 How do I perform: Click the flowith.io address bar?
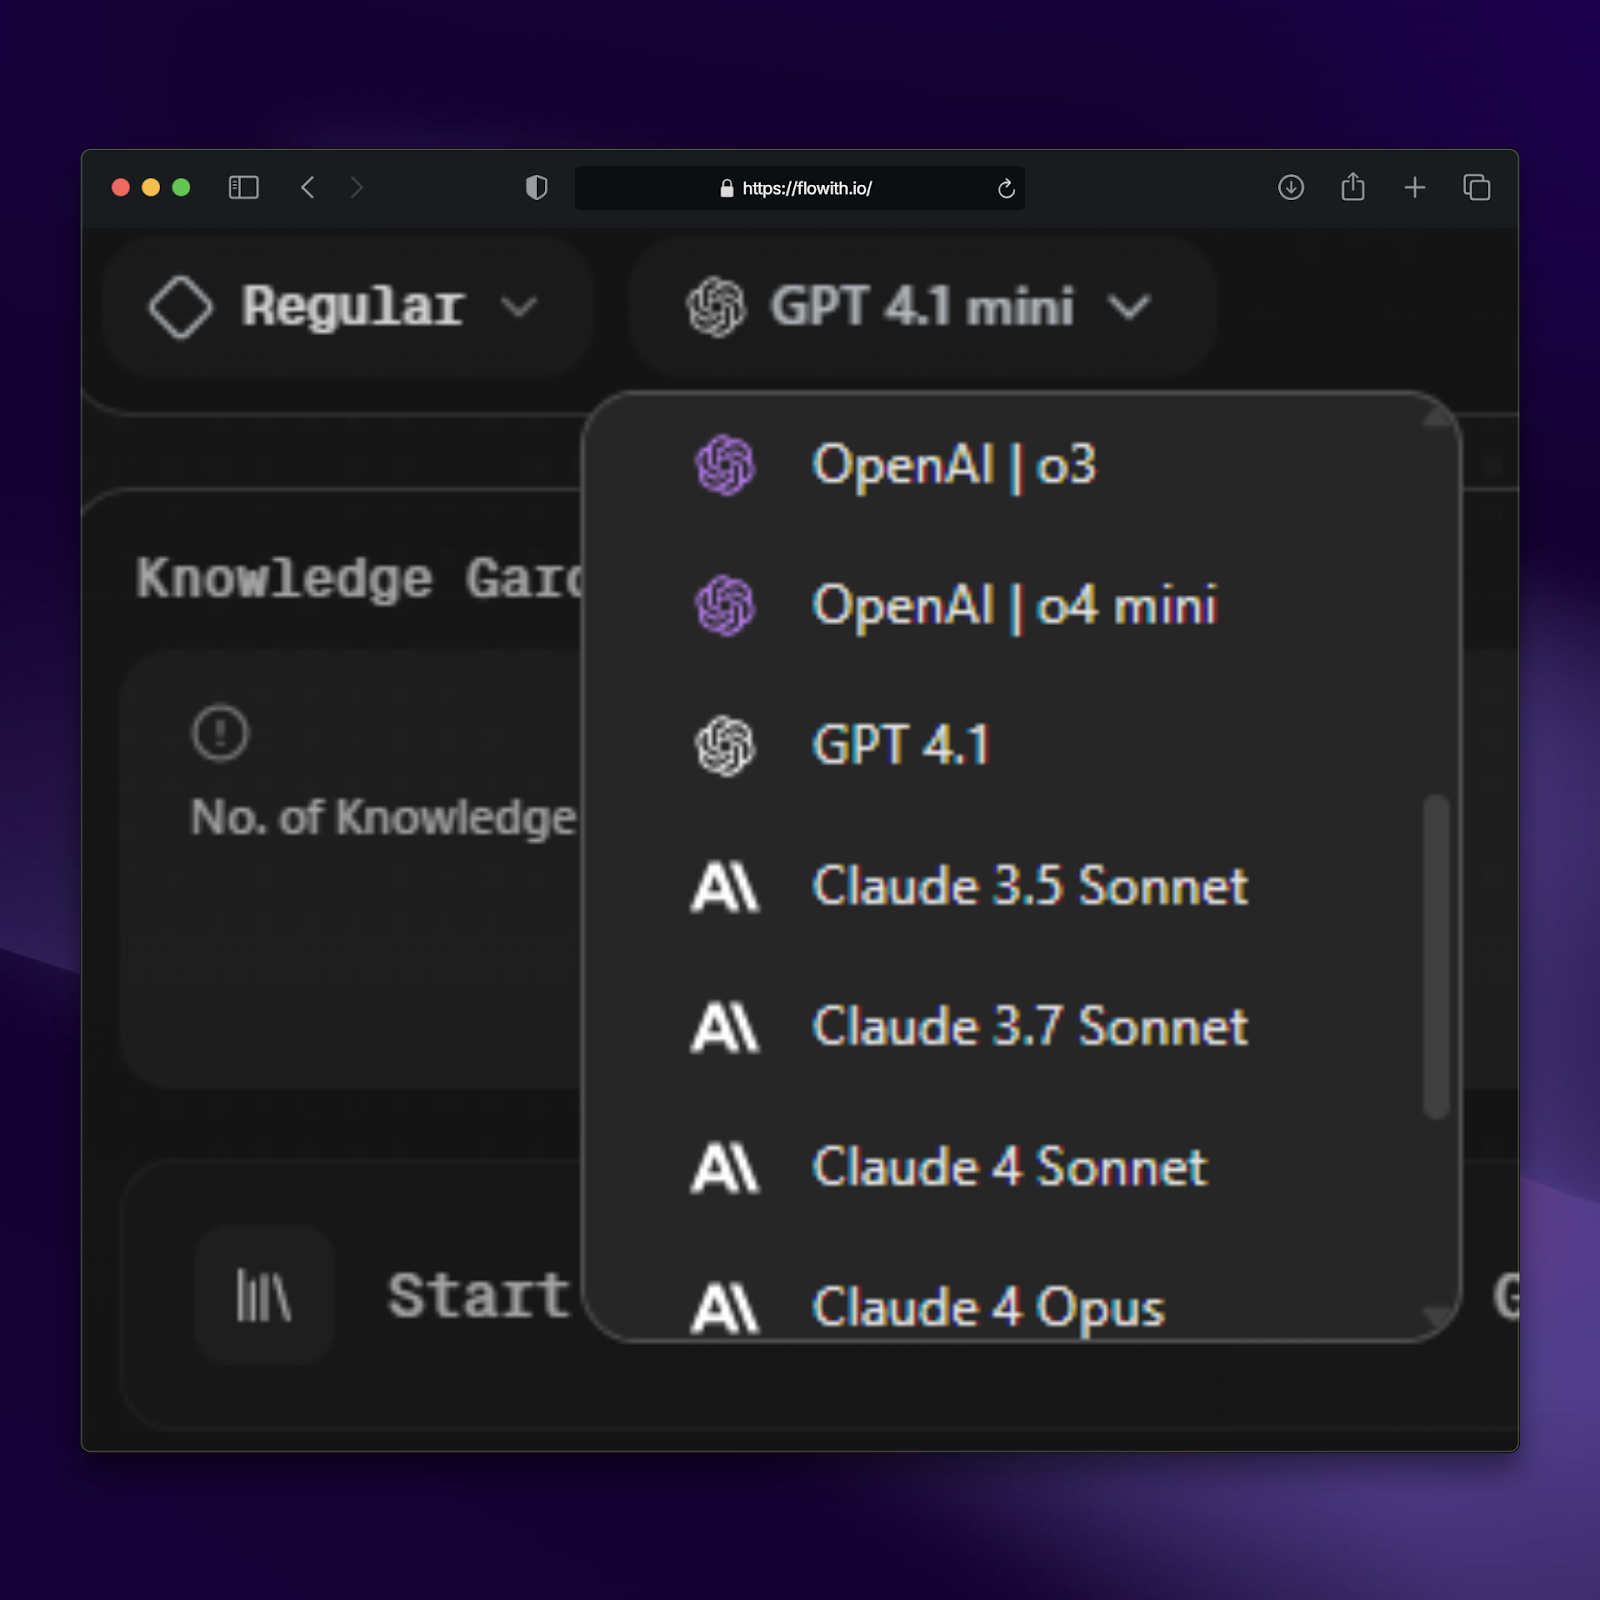pos(806,189)
